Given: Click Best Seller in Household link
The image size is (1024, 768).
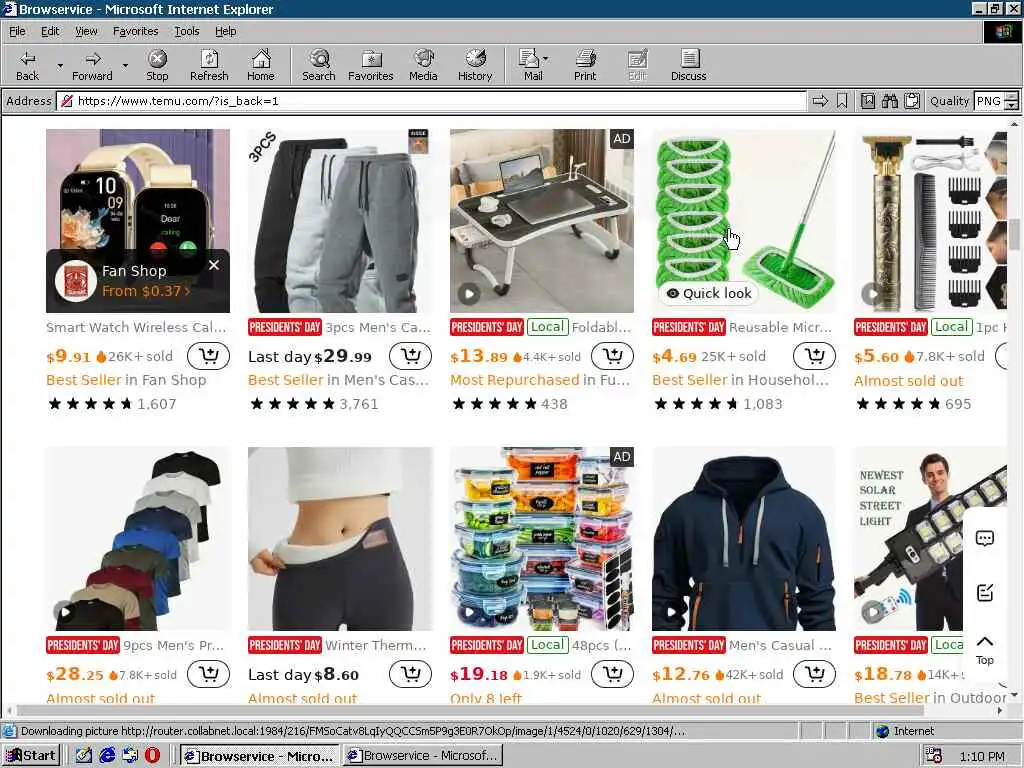Looking at the screenshot, I should coord(741,380).
